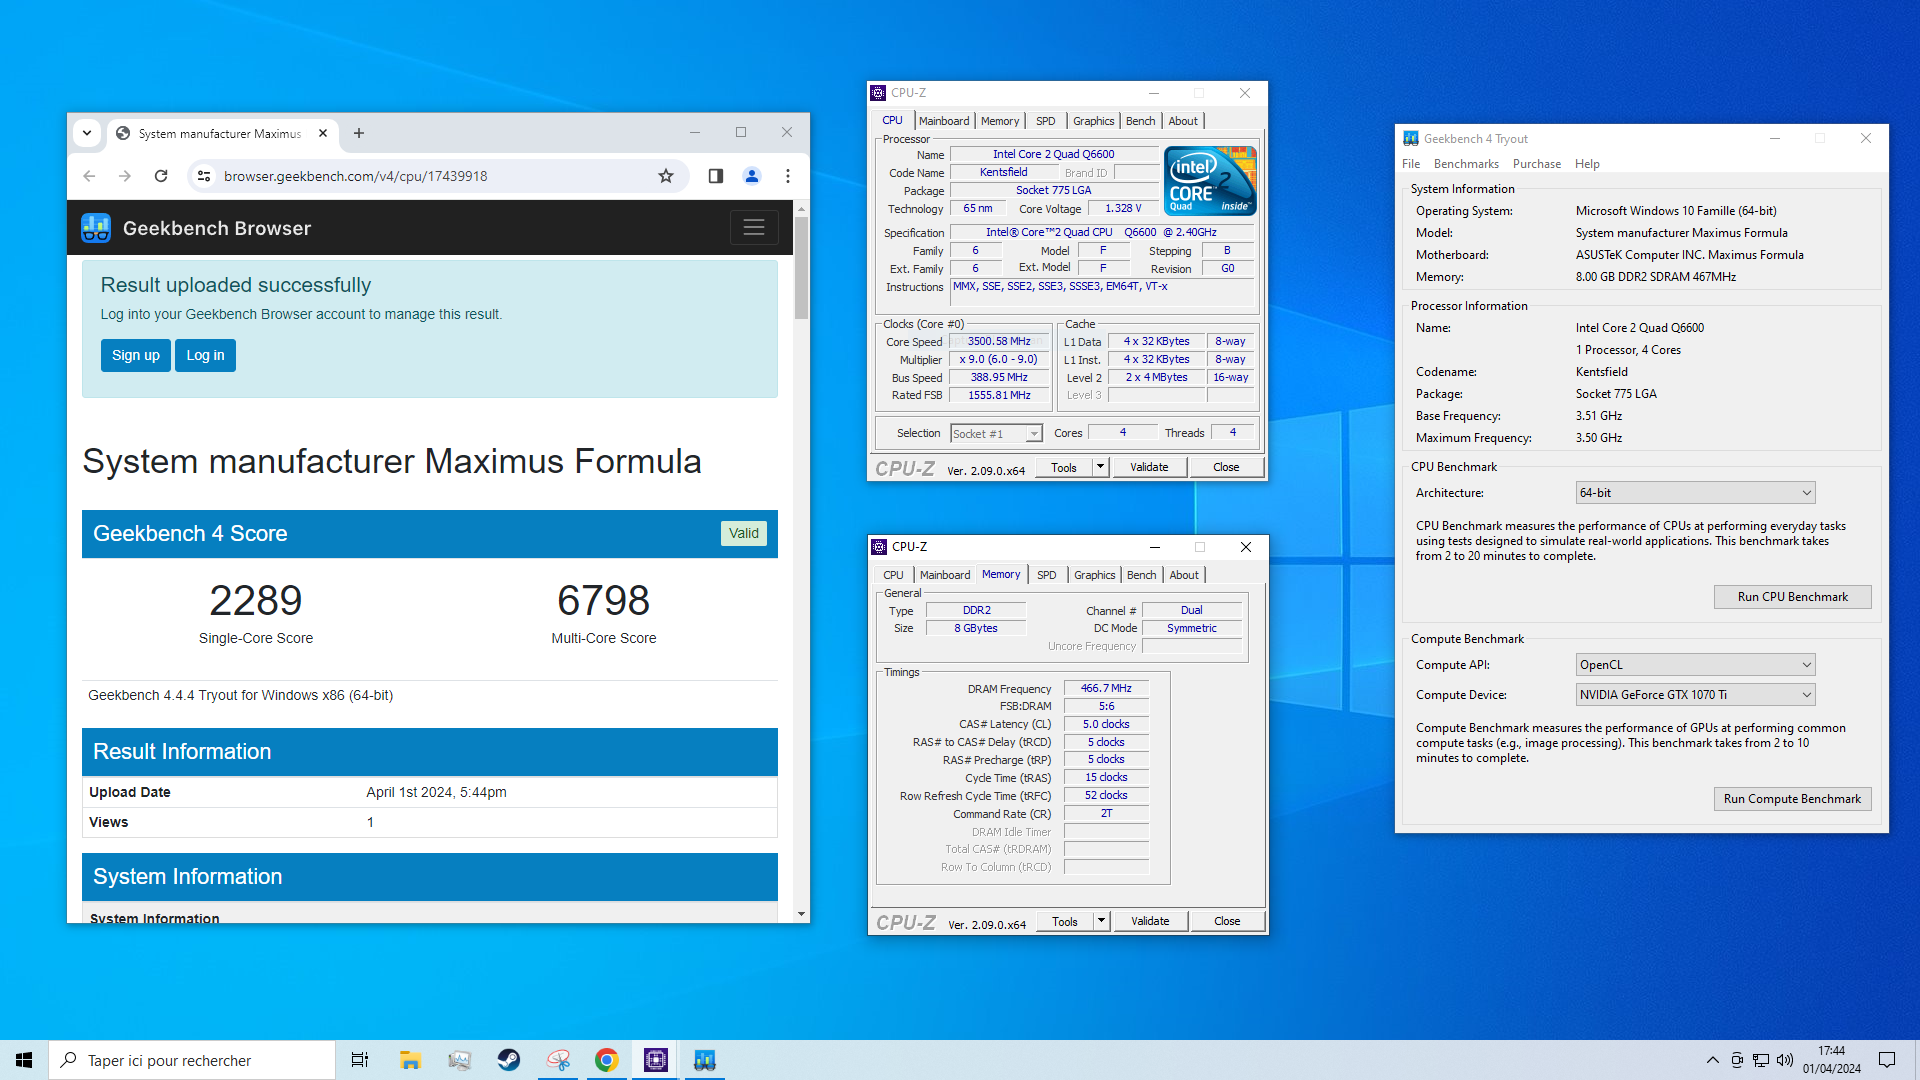The image size is (1920, 1080).
Task: Click Tools button in bottom CPU-Z
Action: coord(1065,921)
